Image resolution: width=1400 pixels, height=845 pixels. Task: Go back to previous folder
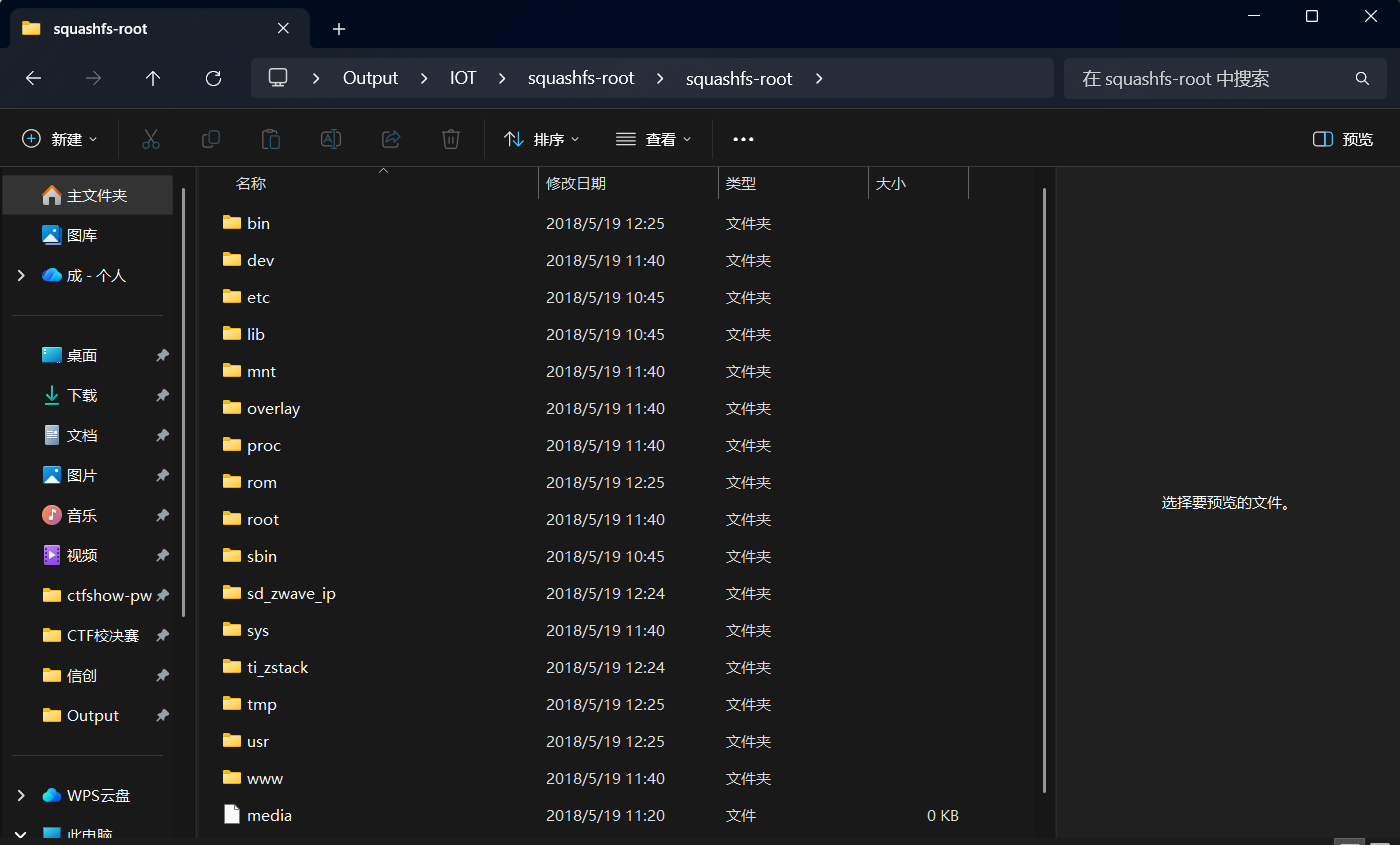point(33,78)
